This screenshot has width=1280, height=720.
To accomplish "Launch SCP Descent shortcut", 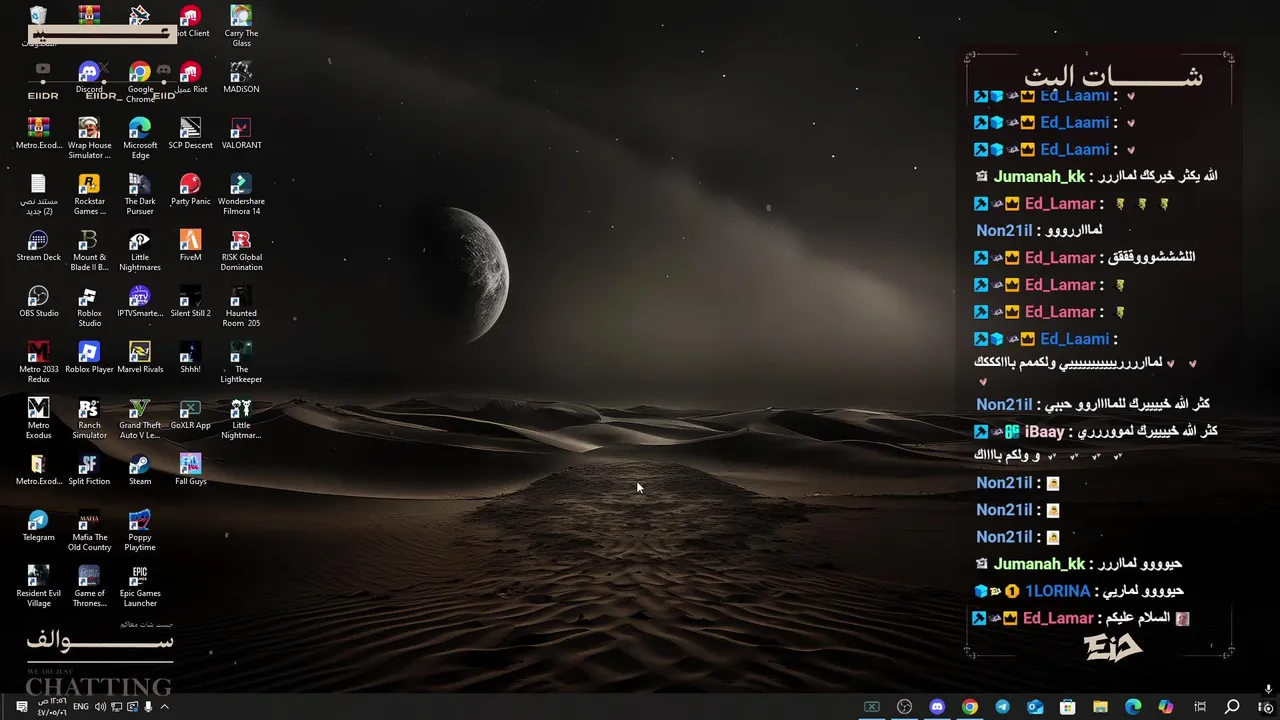I will pos(190,133).
